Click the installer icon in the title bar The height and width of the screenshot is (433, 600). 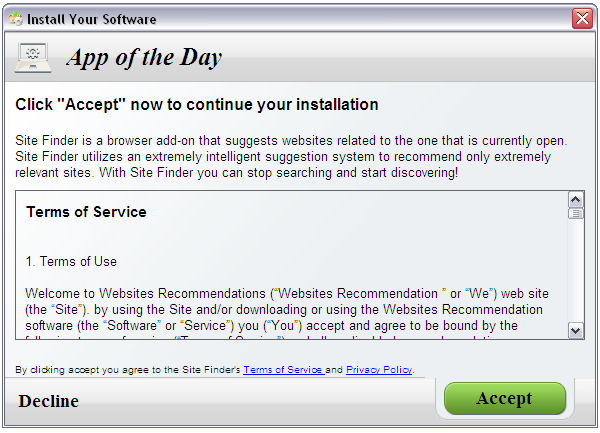(15, 18)
